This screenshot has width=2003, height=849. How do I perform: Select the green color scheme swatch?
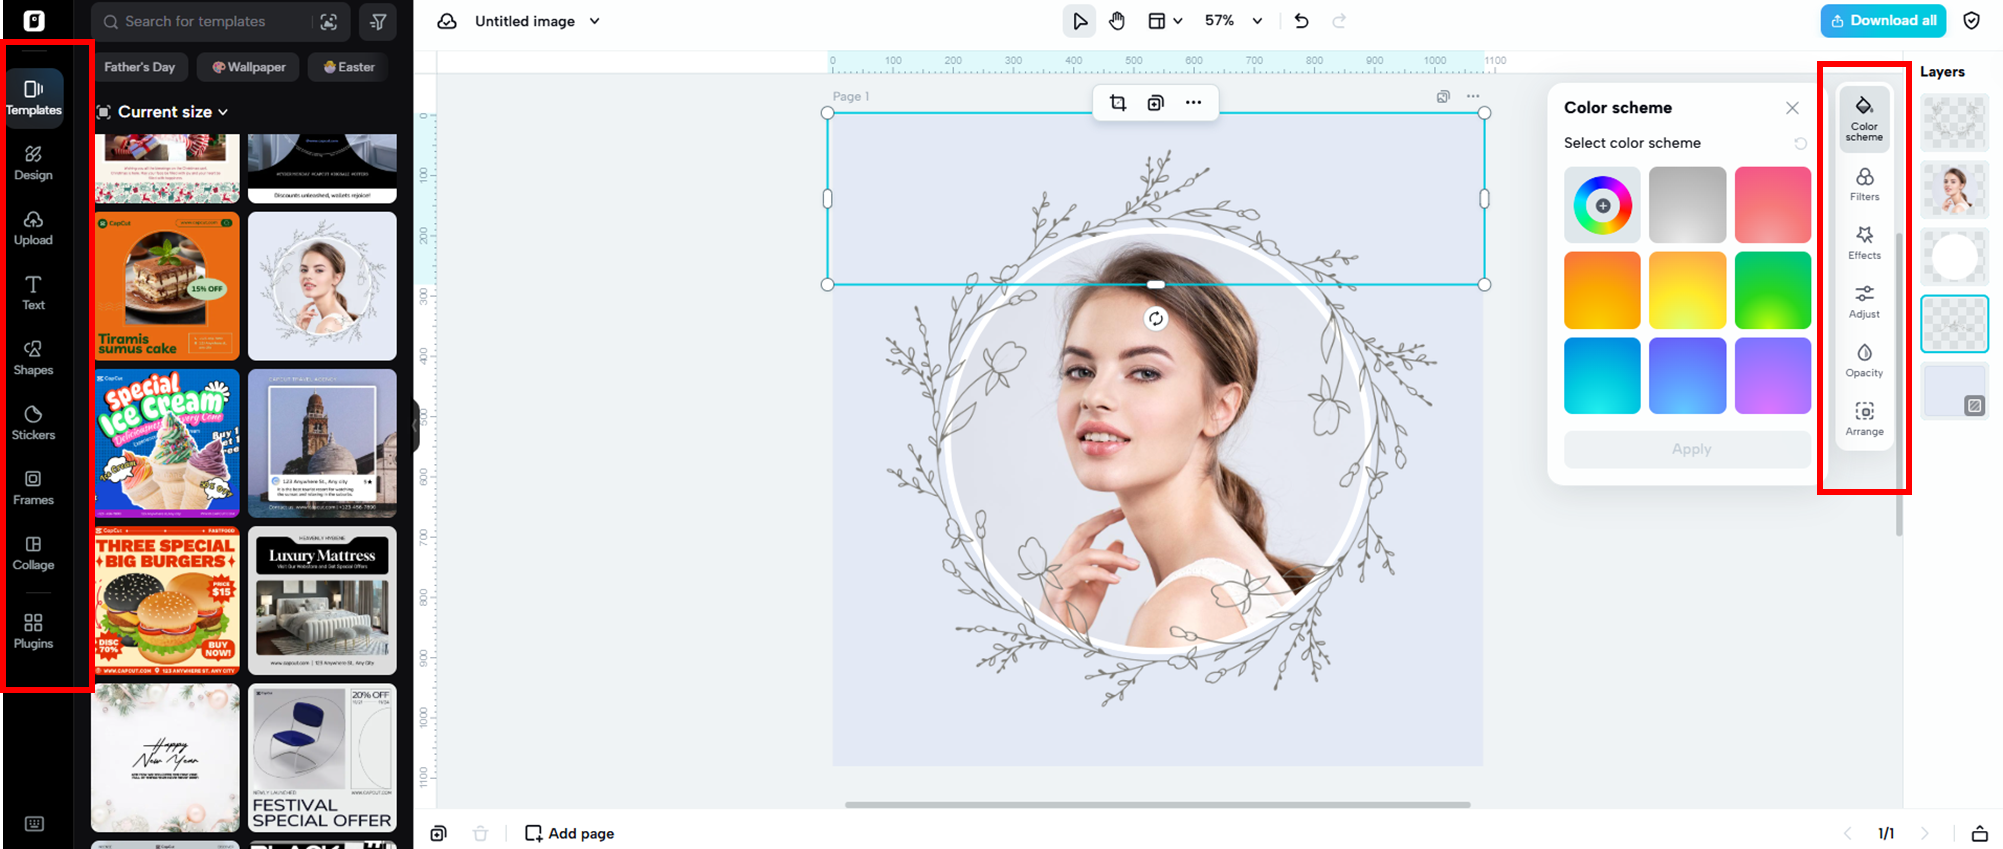pos(1773,290)
